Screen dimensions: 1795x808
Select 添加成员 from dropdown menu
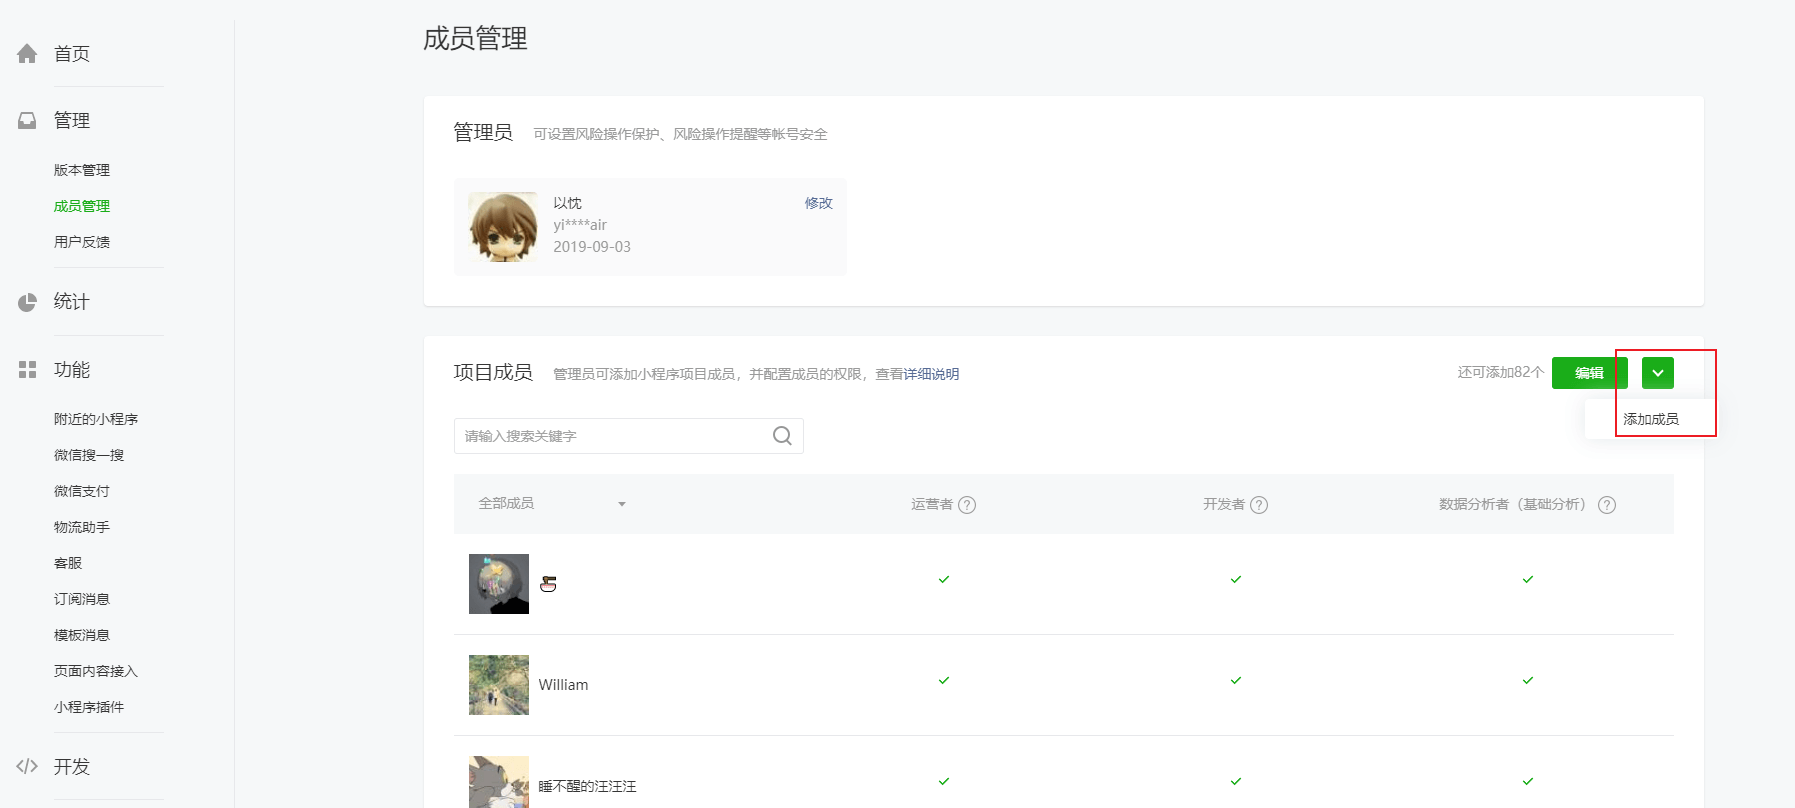pyautogui.click(x=1651, y=419)
